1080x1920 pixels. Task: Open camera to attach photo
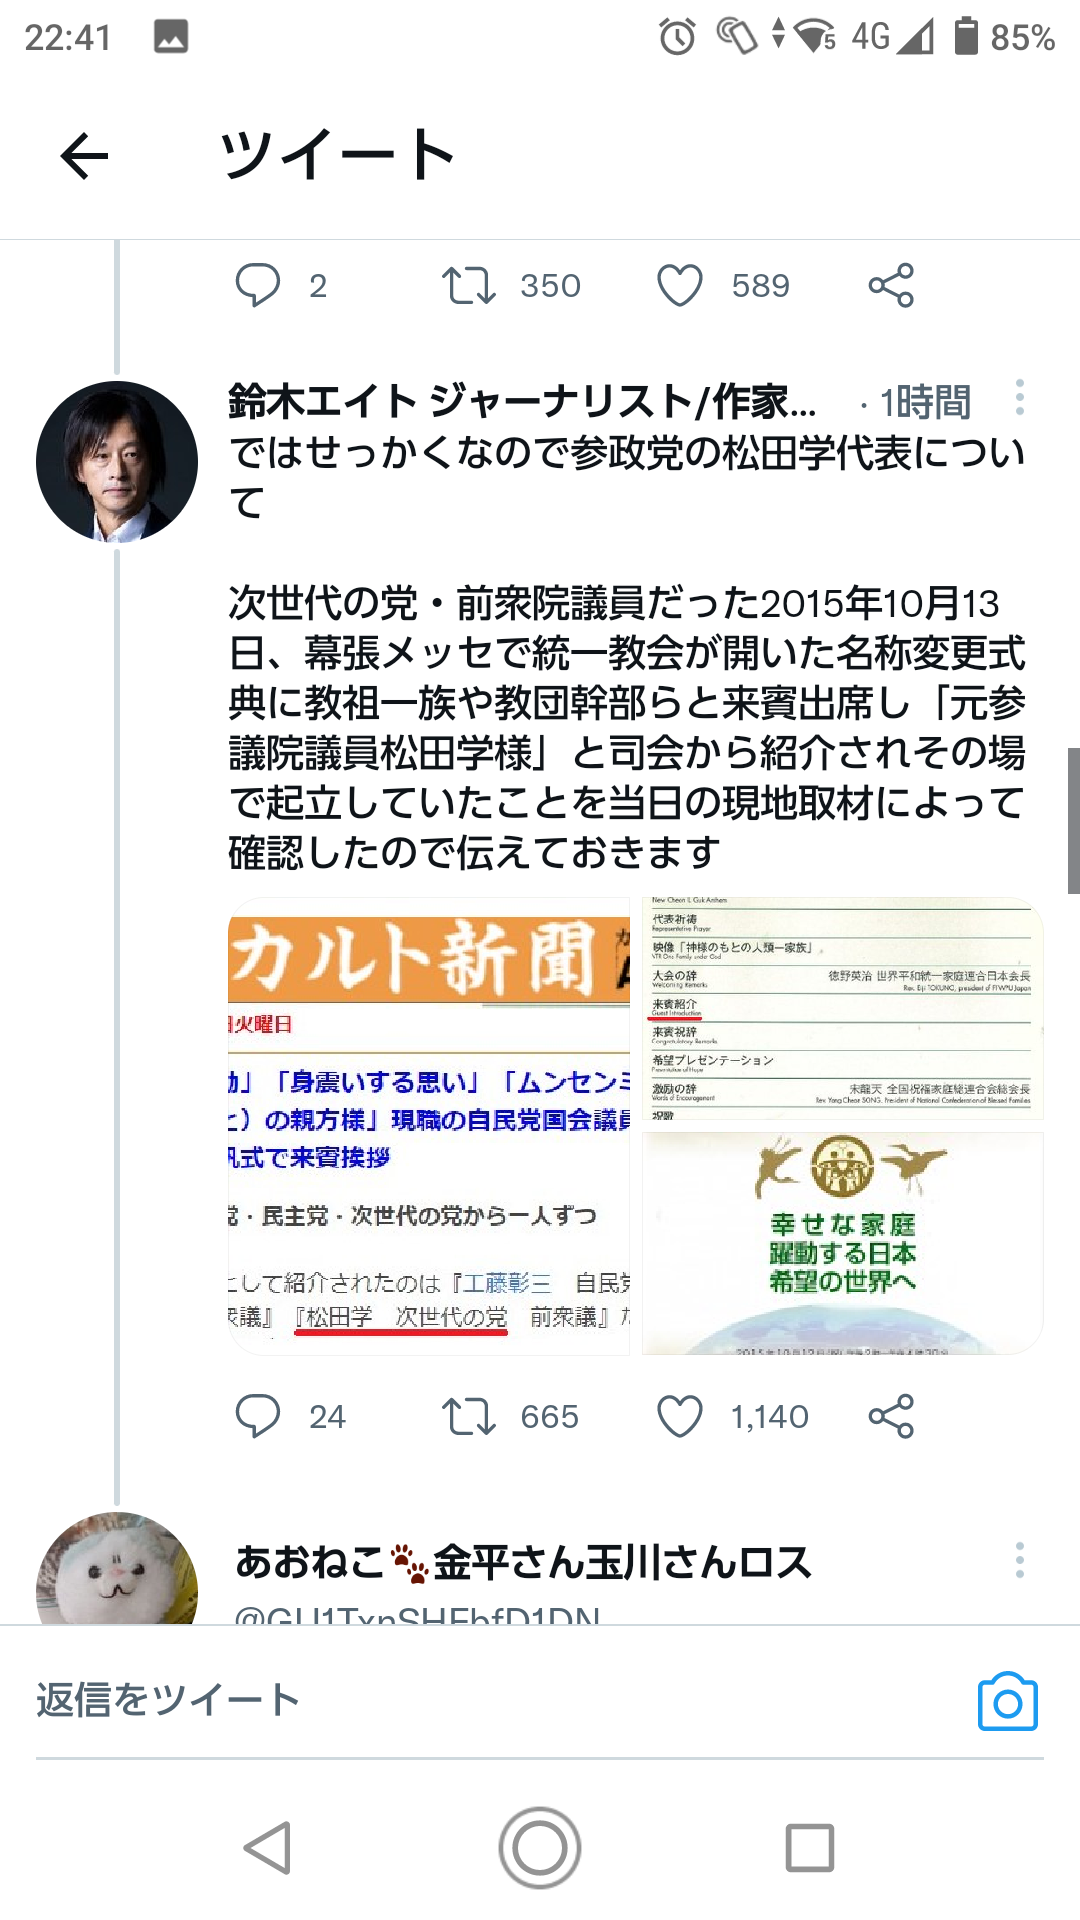tap(1008, 1701)
